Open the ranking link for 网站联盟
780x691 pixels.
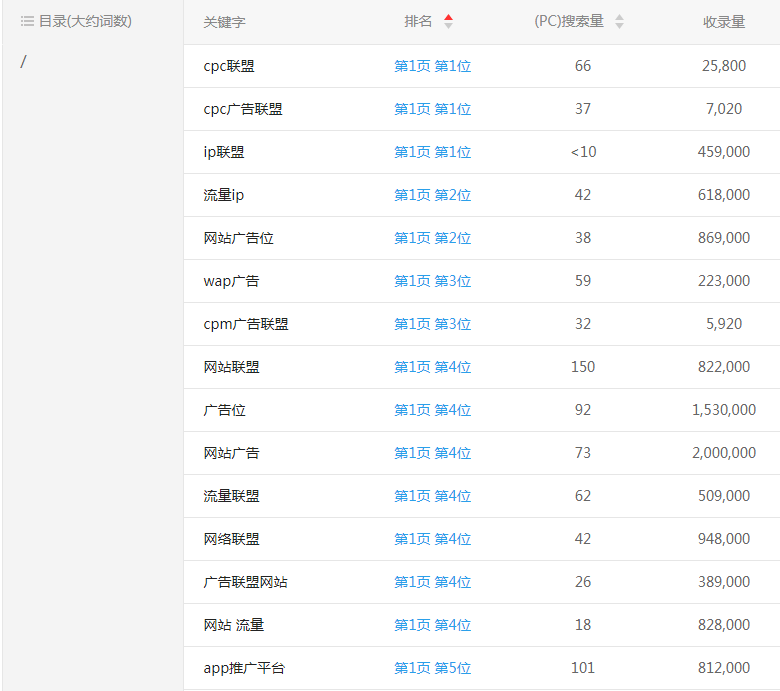point(432,367)
